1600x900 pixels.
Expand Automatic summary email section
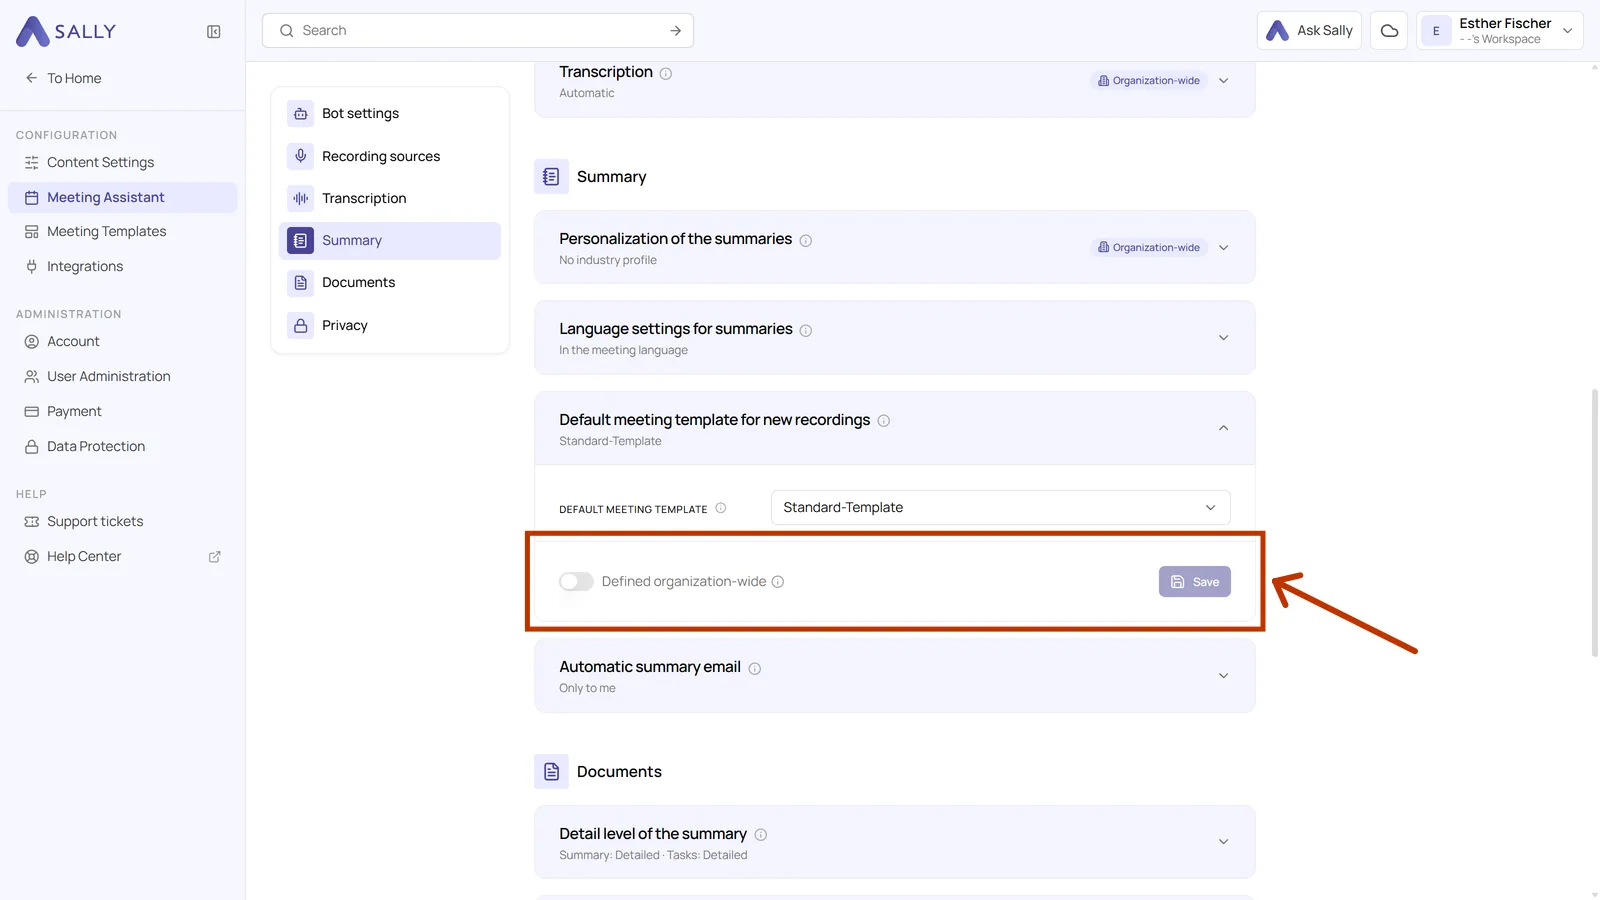click(x=1223, y=676)
